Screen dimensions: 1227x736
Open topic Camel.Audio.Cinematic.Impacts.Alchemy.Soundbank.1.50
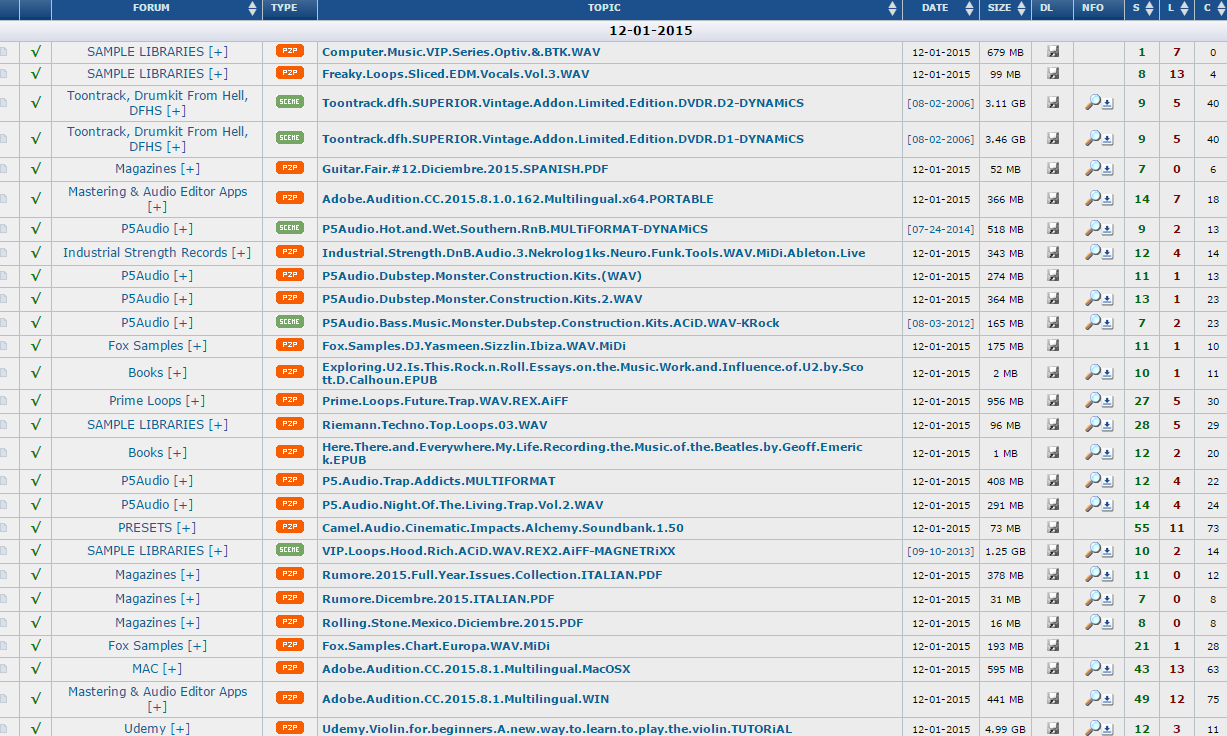point(503,528)
